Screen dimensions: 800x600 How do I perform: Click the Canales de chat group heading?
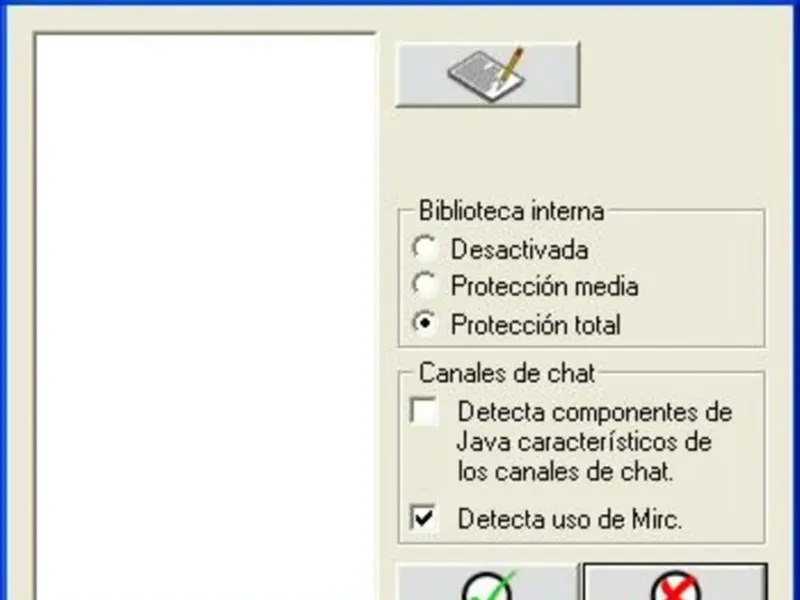point(507,373)
